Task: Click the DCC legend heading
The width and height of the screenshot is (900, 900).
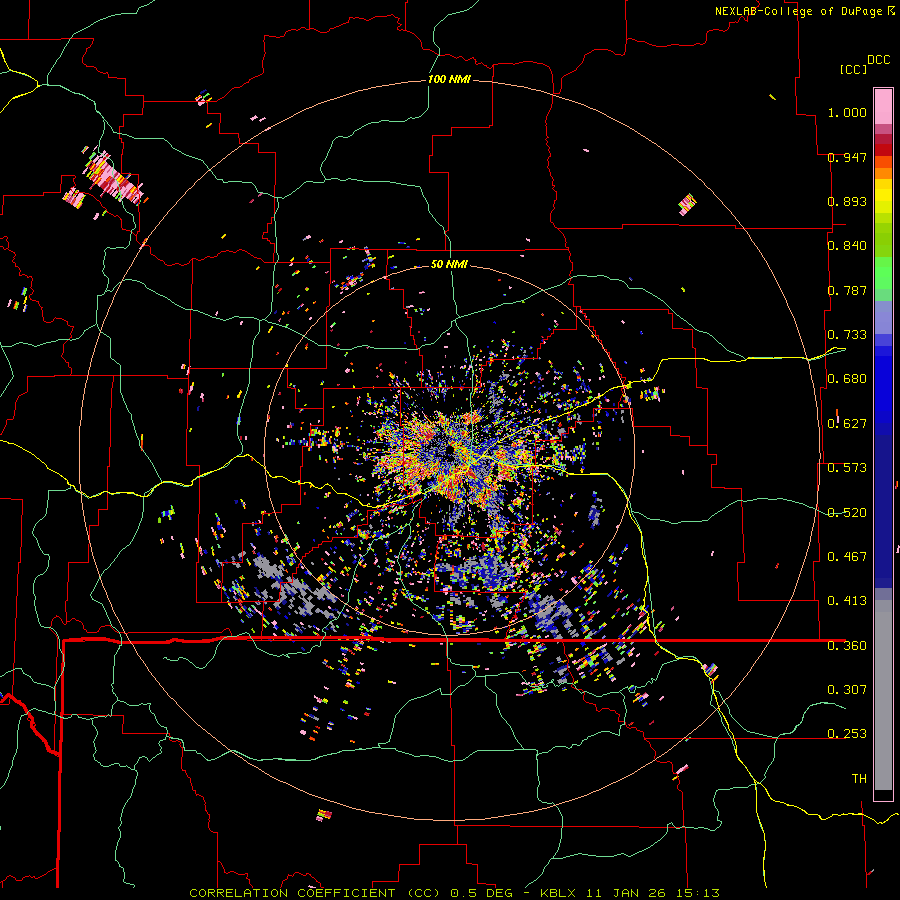Action: click(878, 60)
